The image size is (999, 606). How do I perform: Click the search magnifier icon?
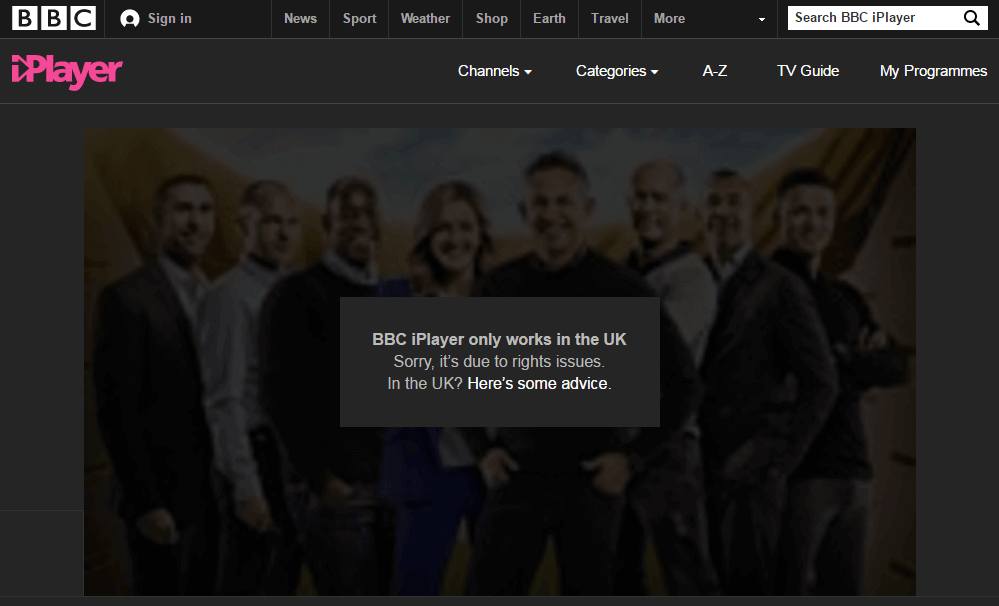972,18
